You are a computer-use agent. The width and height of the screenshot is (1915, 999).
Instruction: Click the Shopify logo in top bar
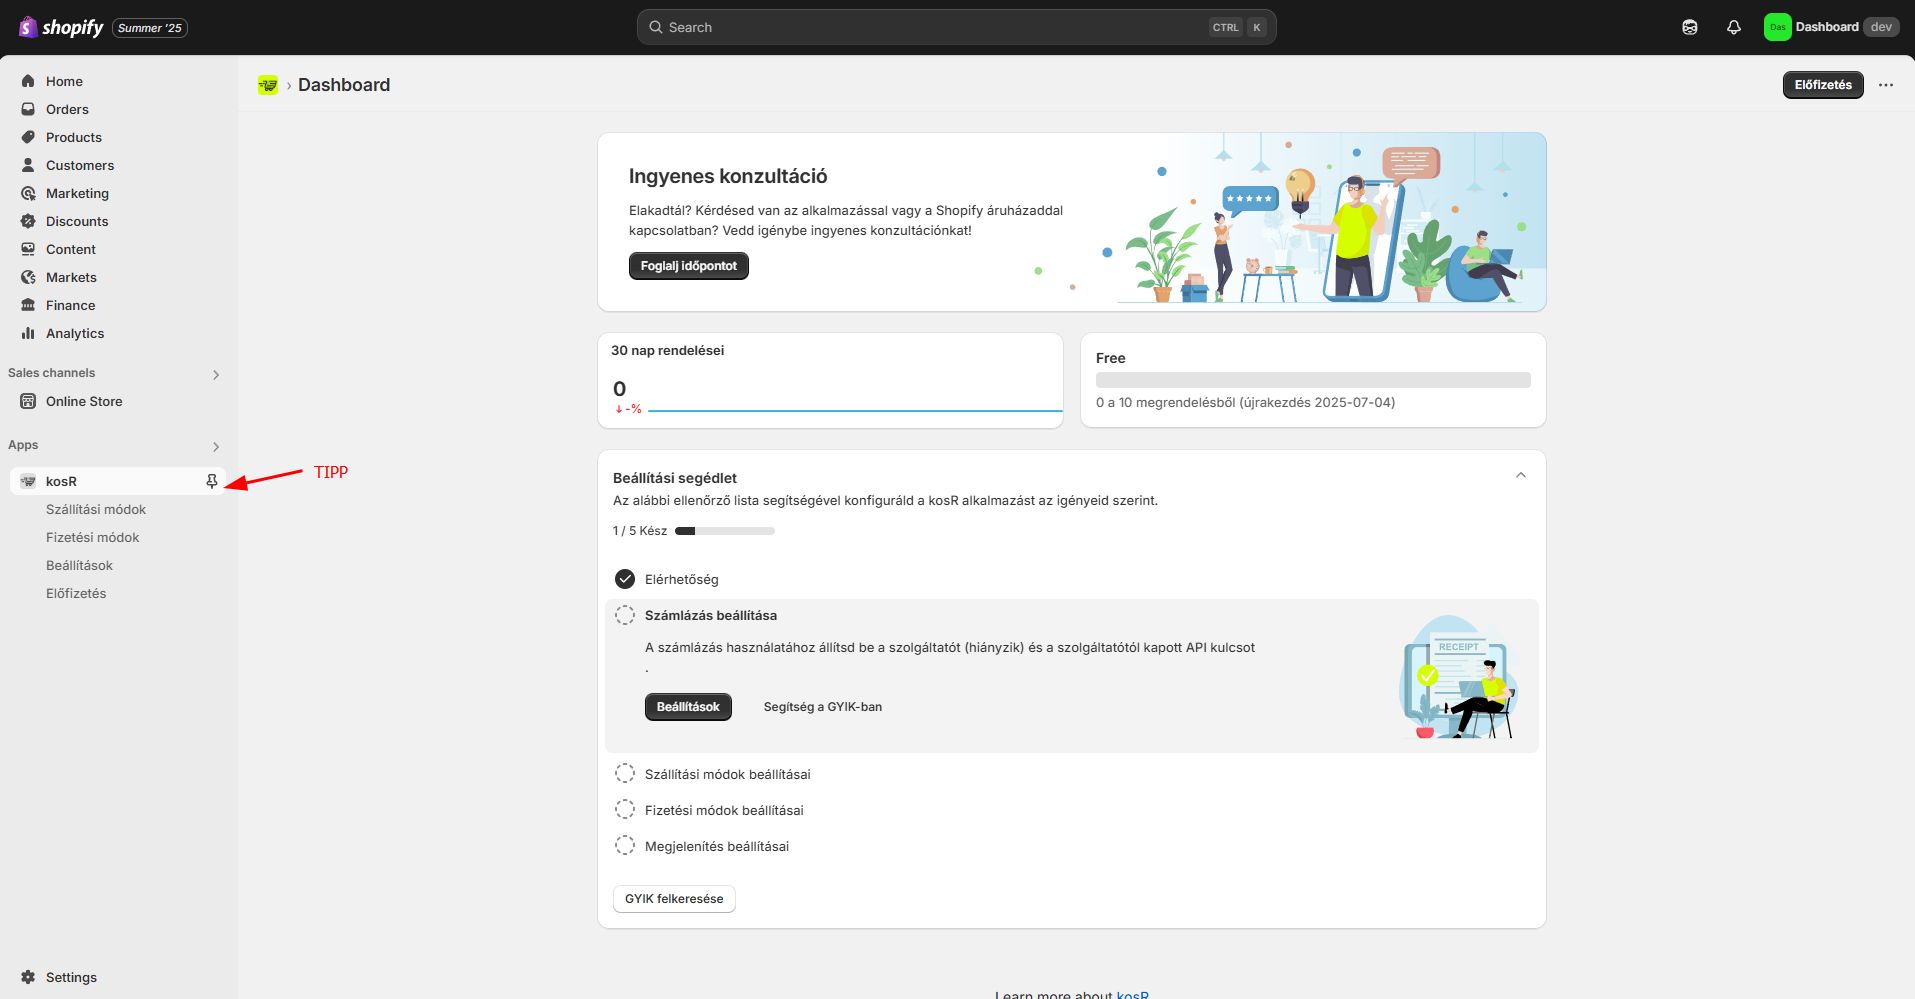click(x=62, y=27)
